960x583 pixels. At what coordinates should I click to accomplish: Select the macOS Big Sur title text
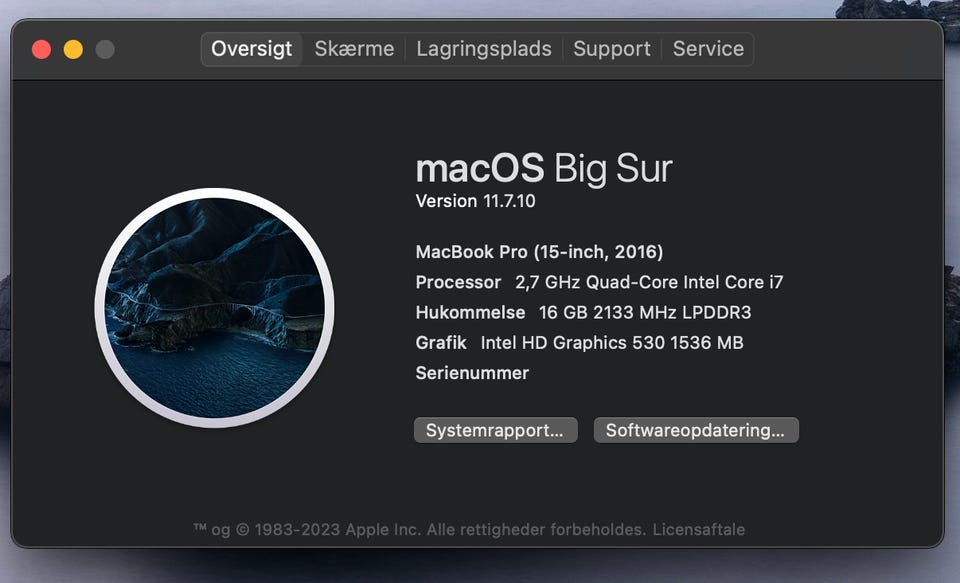pyautogui.click(x=544, y=168)
